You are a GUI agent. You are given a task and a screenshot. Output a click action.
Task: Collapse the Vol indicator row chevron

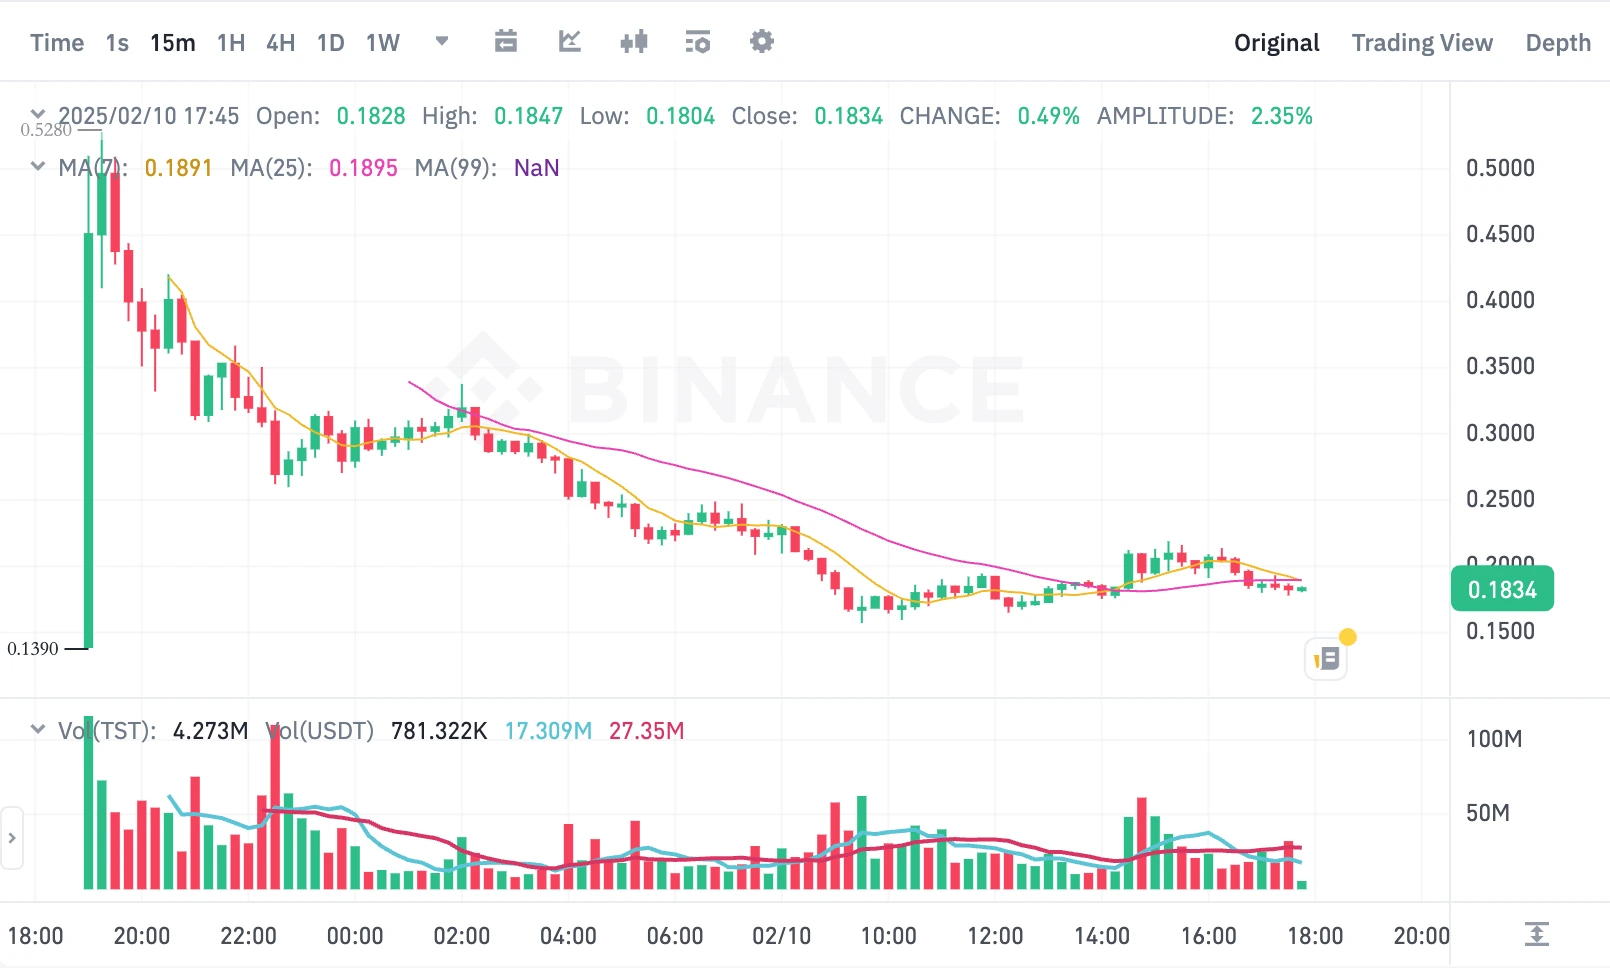38,729
